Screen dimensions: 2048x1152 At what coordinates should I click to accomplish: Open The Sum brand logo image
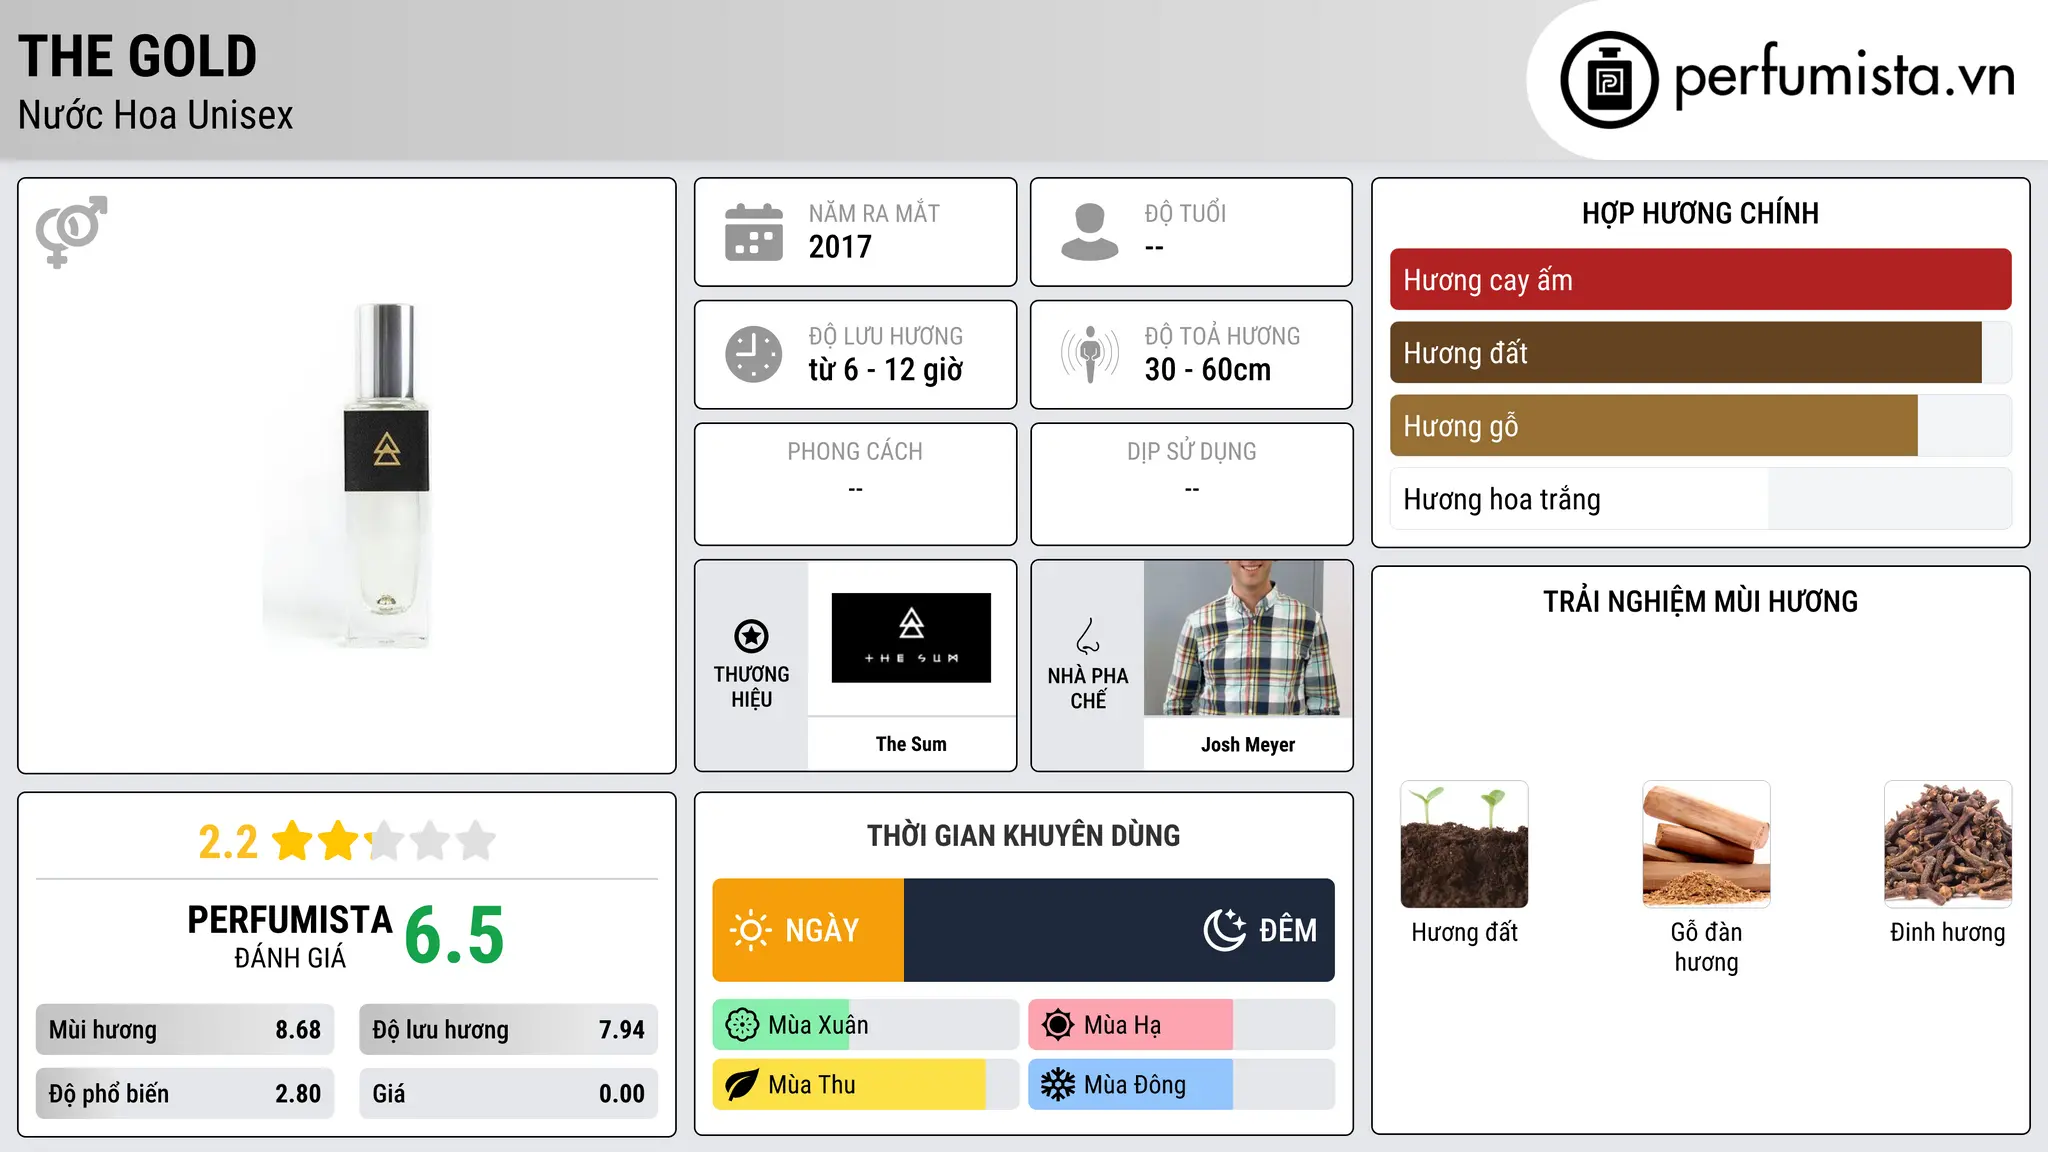click(911, 638)
